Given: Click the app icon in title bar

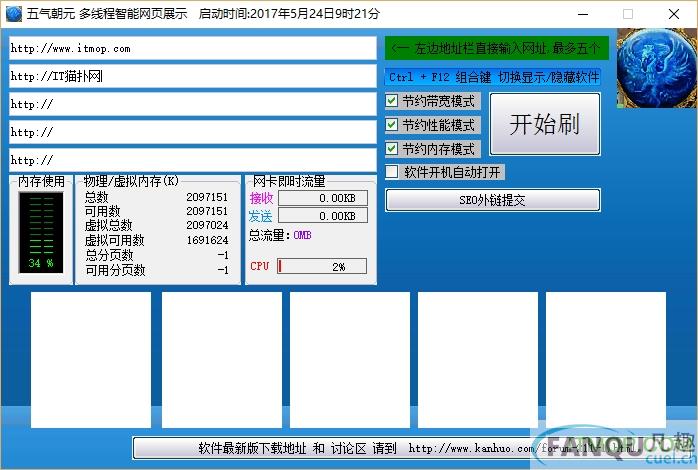Looking at the screenshot, I should tap(13, 14).
